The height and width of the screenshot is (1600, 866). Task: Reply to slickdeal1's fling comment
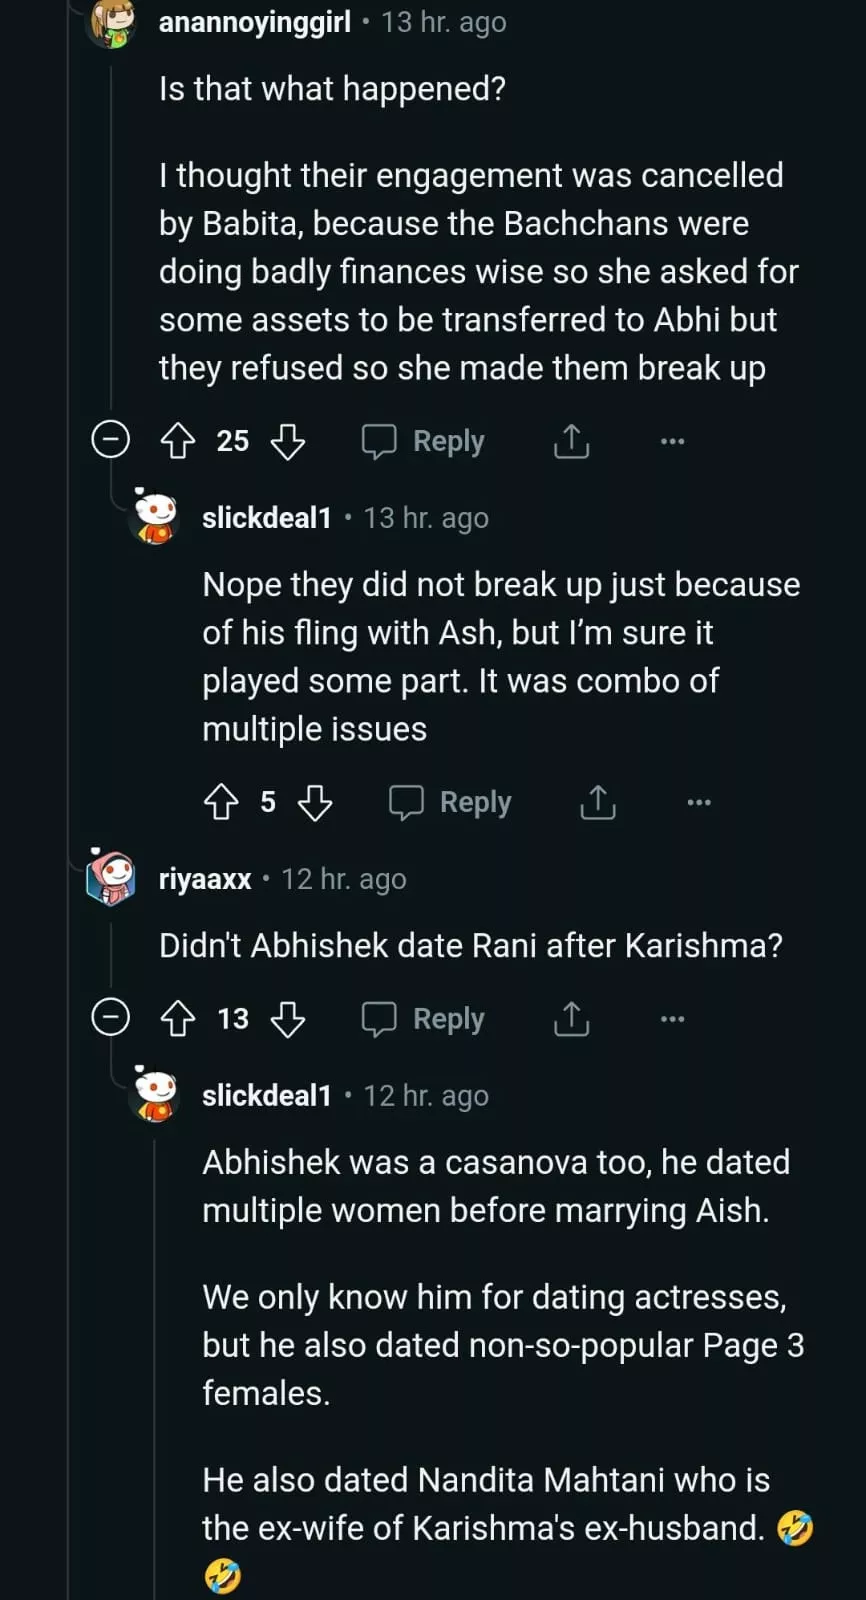point(450,802)
